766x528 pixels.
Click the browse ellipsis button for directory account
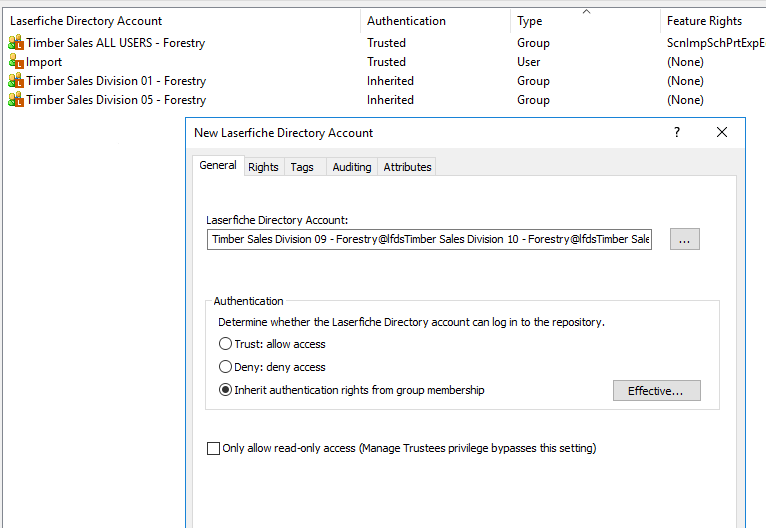tap(684, 239)
